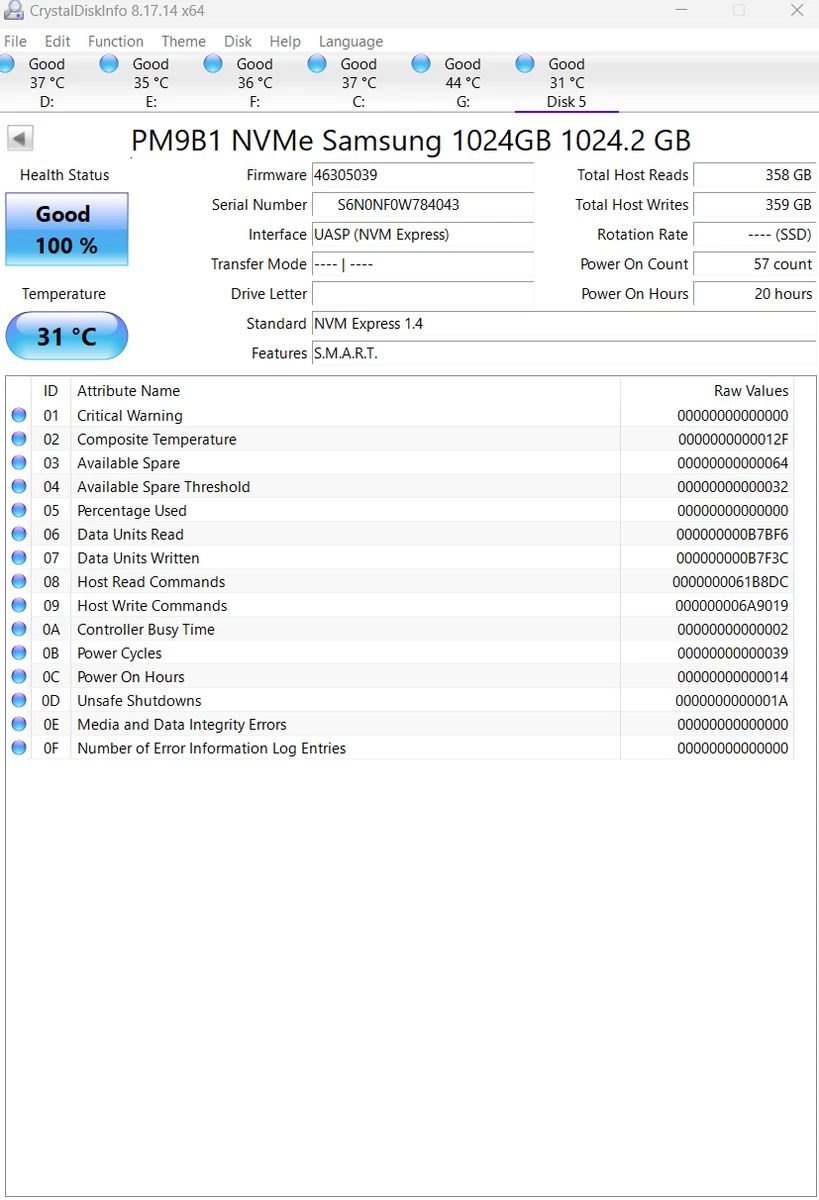Select the C: drive status orb
This screenshot has width=819, height=1200.
point(317,64)
